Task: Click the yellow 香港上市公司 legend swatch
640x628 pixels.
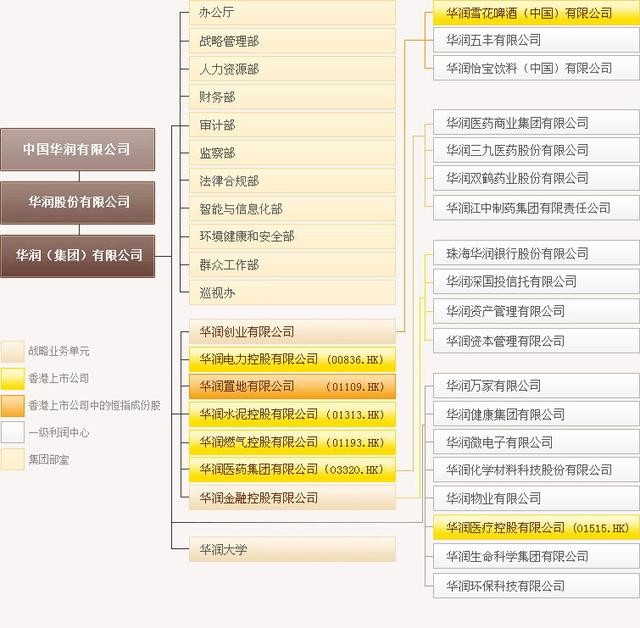Action: point(13,379)
